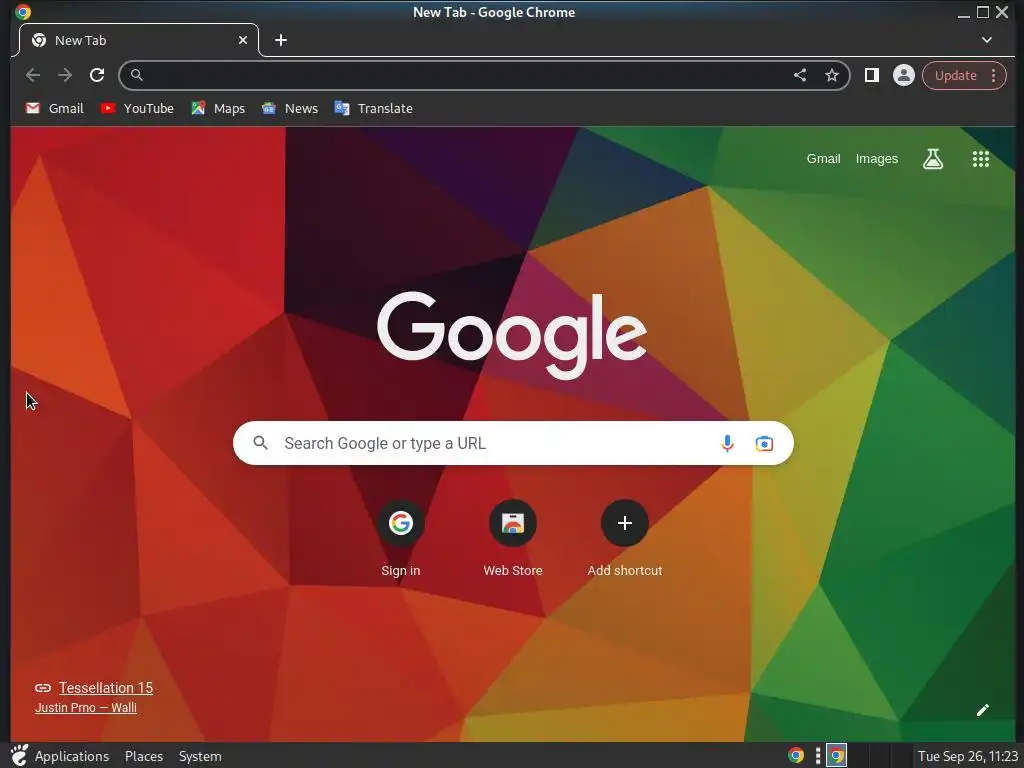Open the News bookmark
This screenshot has width=1024, height=768.
pos(289,108)
